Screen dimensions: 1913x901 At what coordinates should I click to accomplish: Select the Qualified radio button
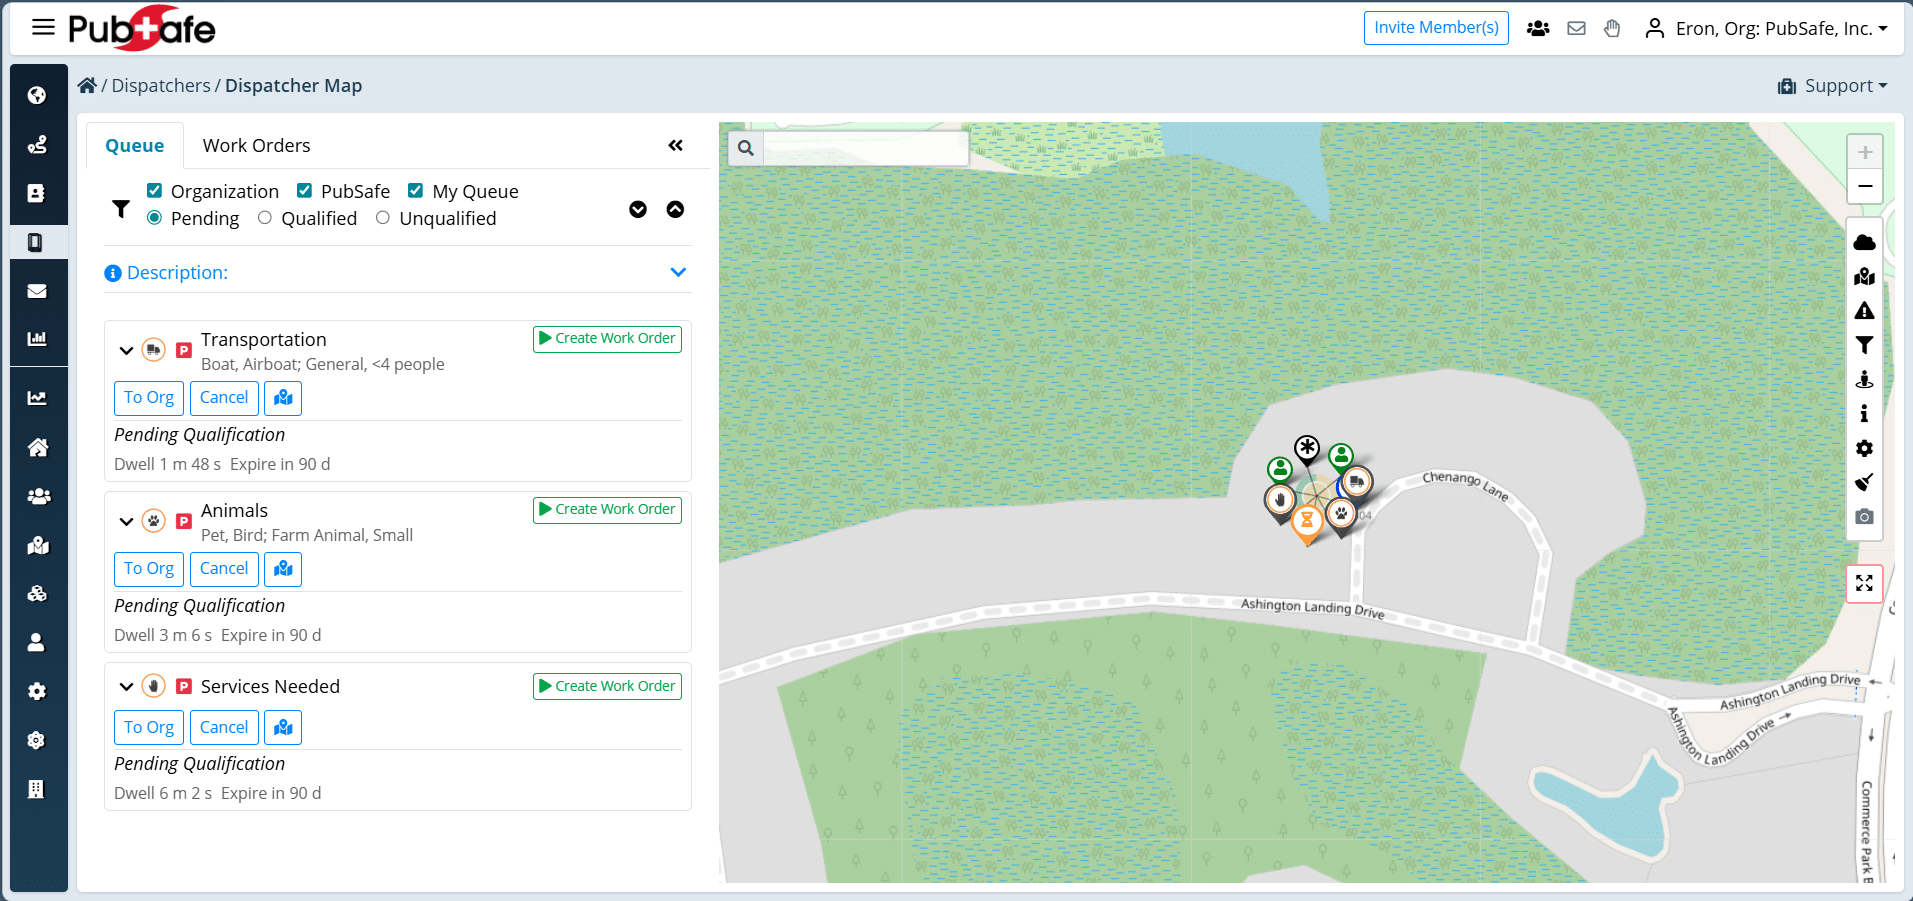point(264,218)
